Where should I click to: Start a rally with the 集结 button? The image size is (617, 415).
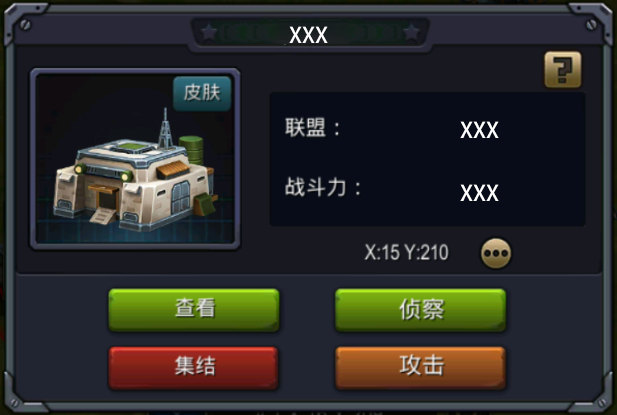click(194, 368)
